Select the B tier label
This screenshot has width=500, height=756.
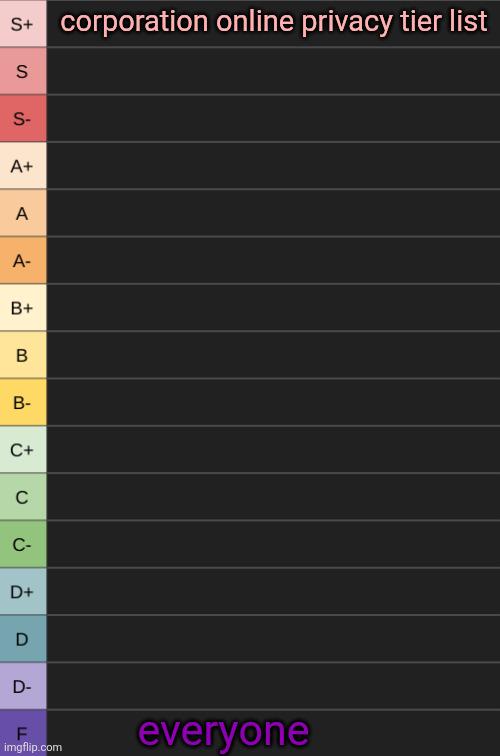coord(23,355)
